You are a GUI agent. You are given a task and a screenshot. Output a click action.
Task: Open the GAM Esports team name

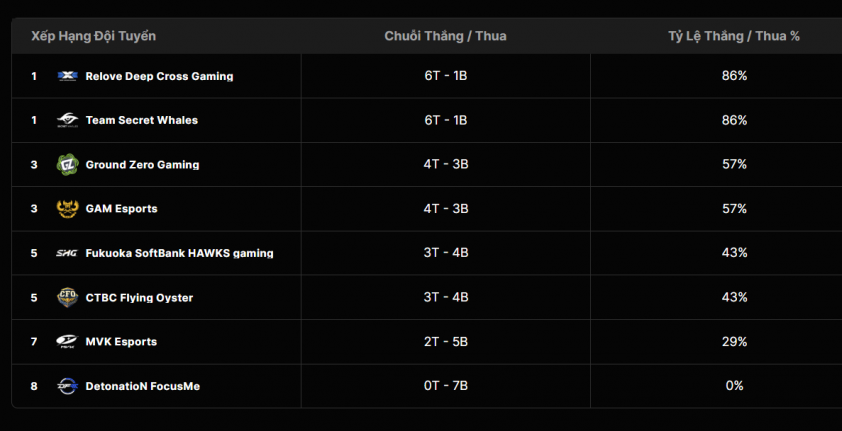click(121, 209)
